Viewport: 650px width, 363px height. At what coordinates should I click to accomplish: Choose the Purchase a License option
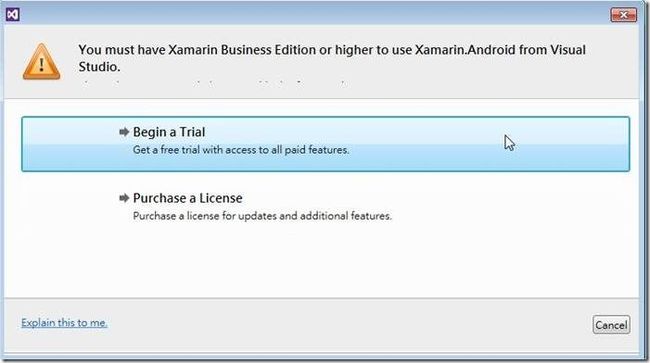325,206
